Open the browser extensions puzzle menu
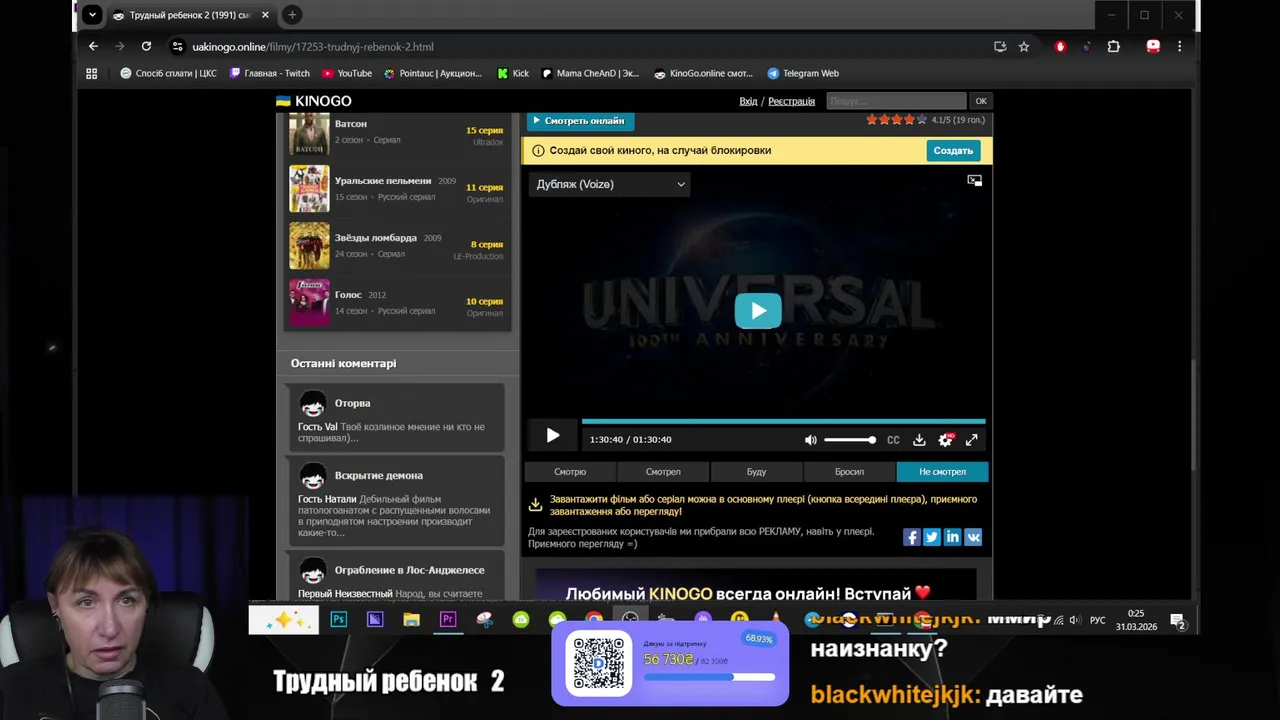 [x=1113, y=46]
